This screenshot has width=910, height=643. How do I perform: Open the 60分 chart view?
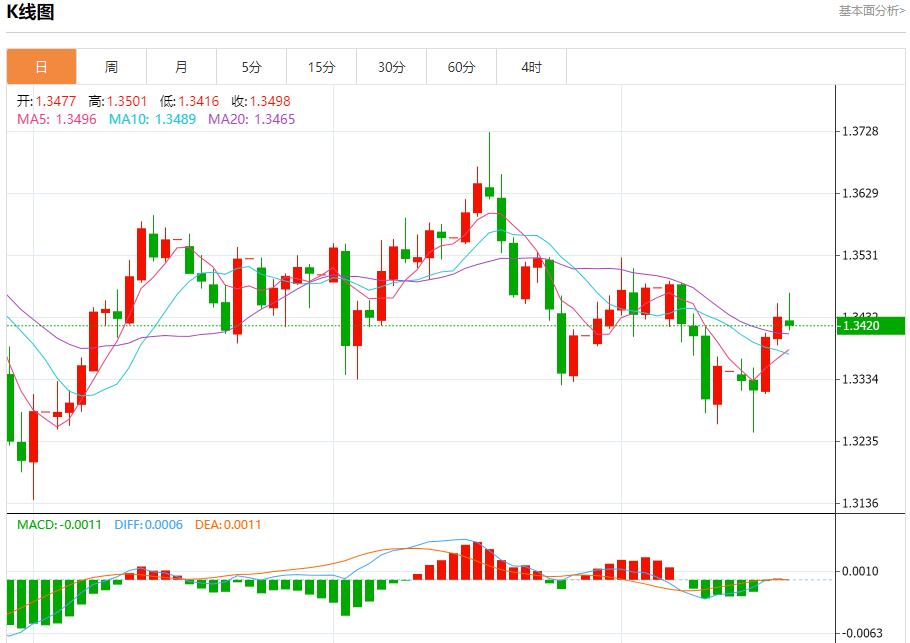[x=461, y=66]
